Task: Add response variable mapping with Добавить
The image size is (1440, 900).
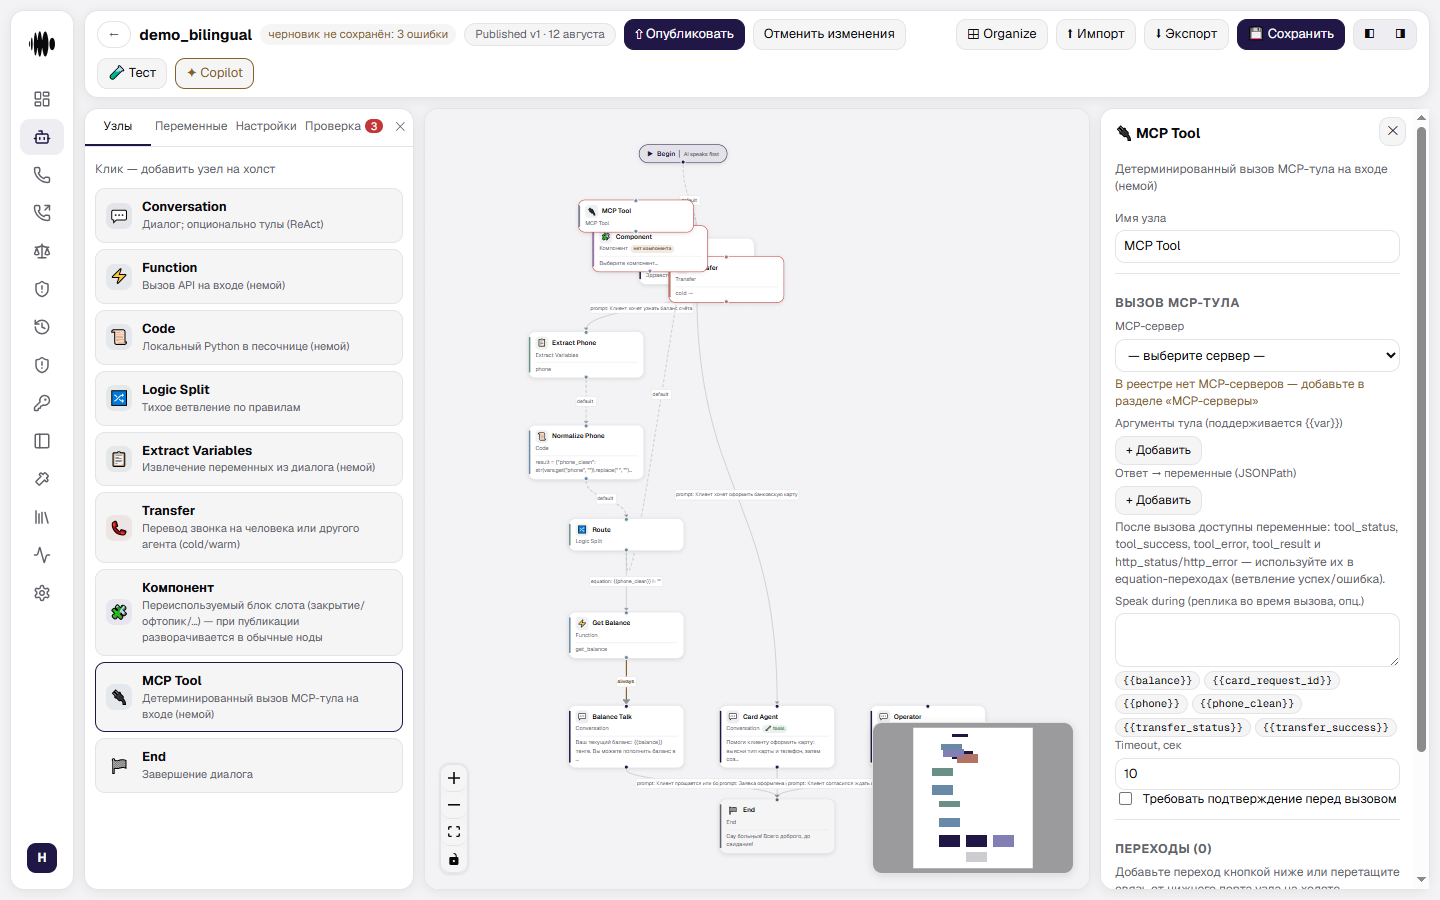Action: coord(1158,500)
